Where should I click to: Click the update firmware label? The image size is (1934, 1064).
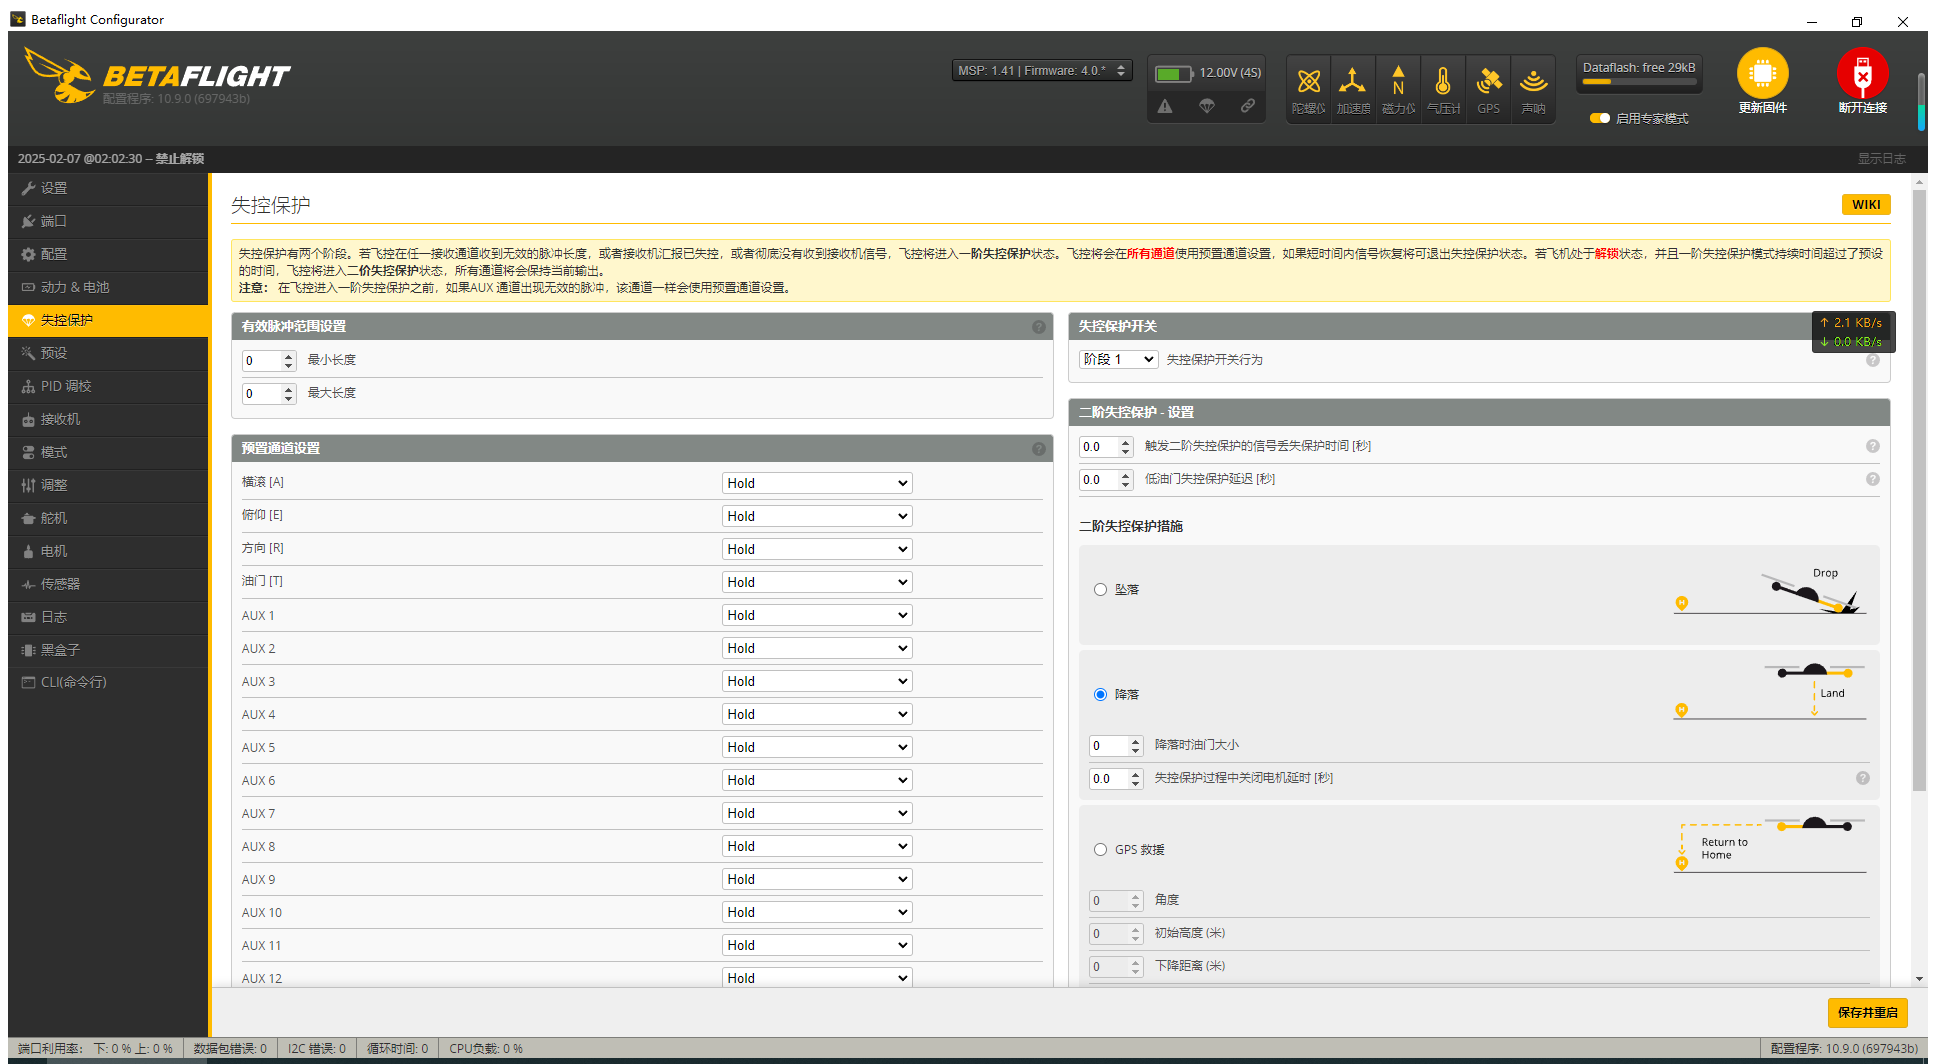tap(1762, 108)
